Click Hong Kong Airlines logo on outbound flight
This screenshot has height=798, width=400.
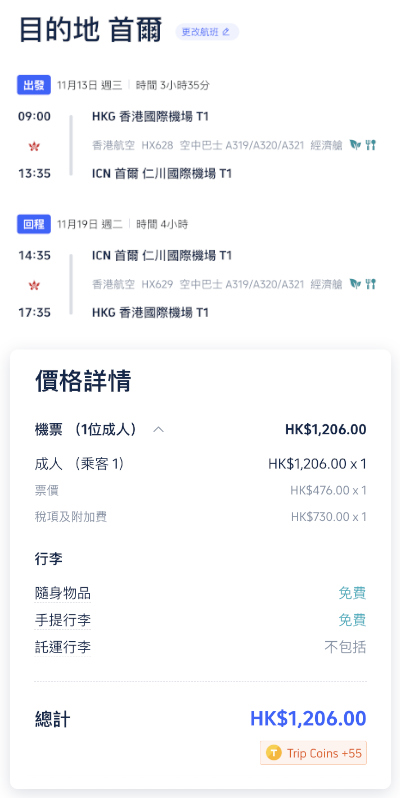(x=34, y=147)
